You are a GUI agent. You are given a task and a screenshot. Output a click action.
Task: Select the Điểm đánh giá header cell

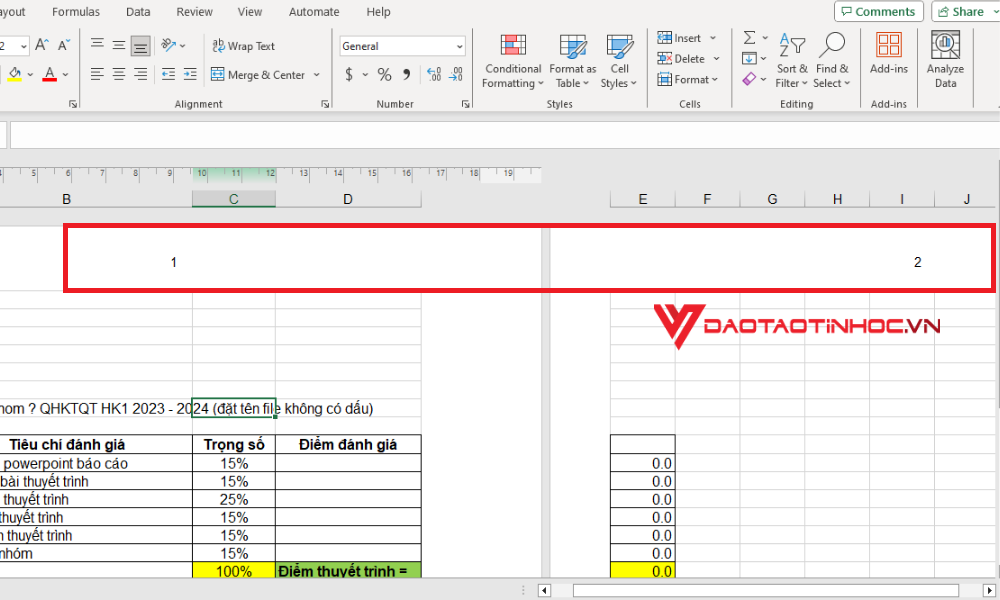coord(348,444)
